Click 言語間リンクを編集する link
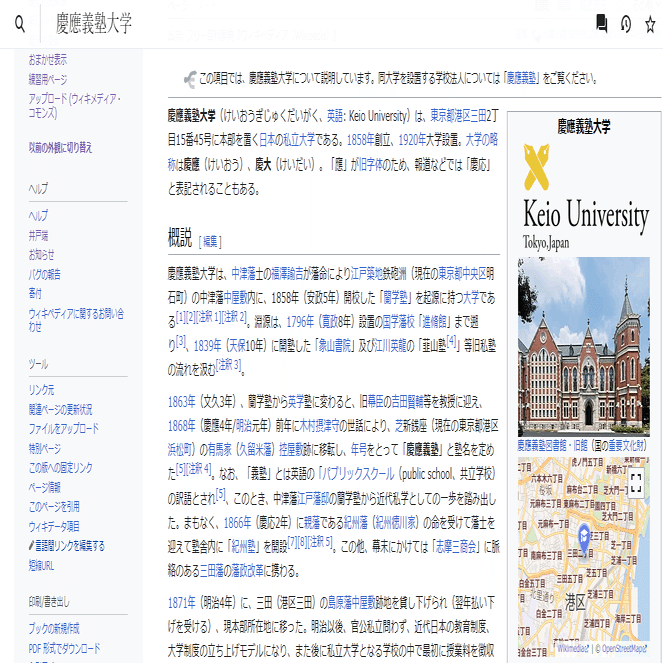The image size is (663, 663). (x=70, y=545)
